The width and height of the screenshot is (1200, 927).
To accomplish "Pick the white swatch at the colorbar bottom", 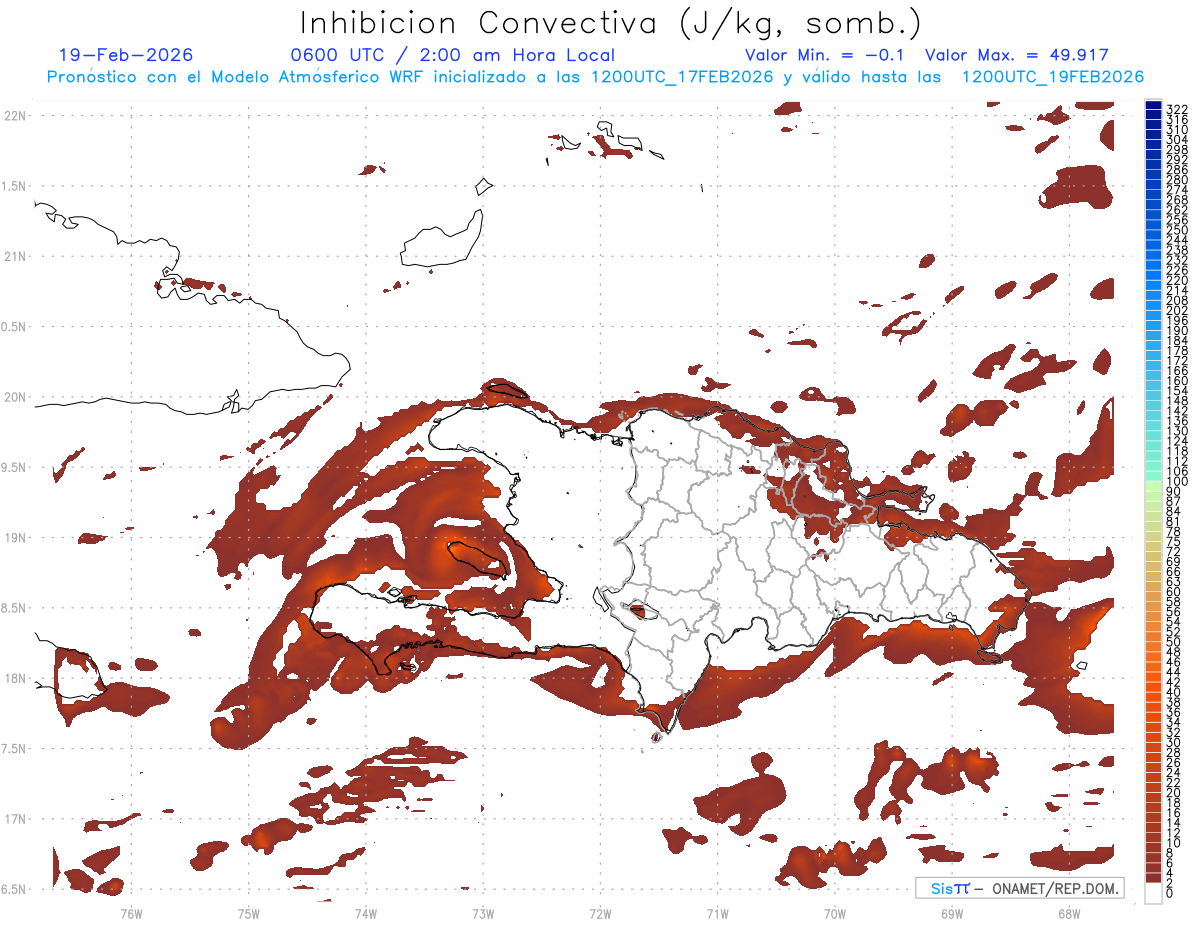I will pos(1153,893).
